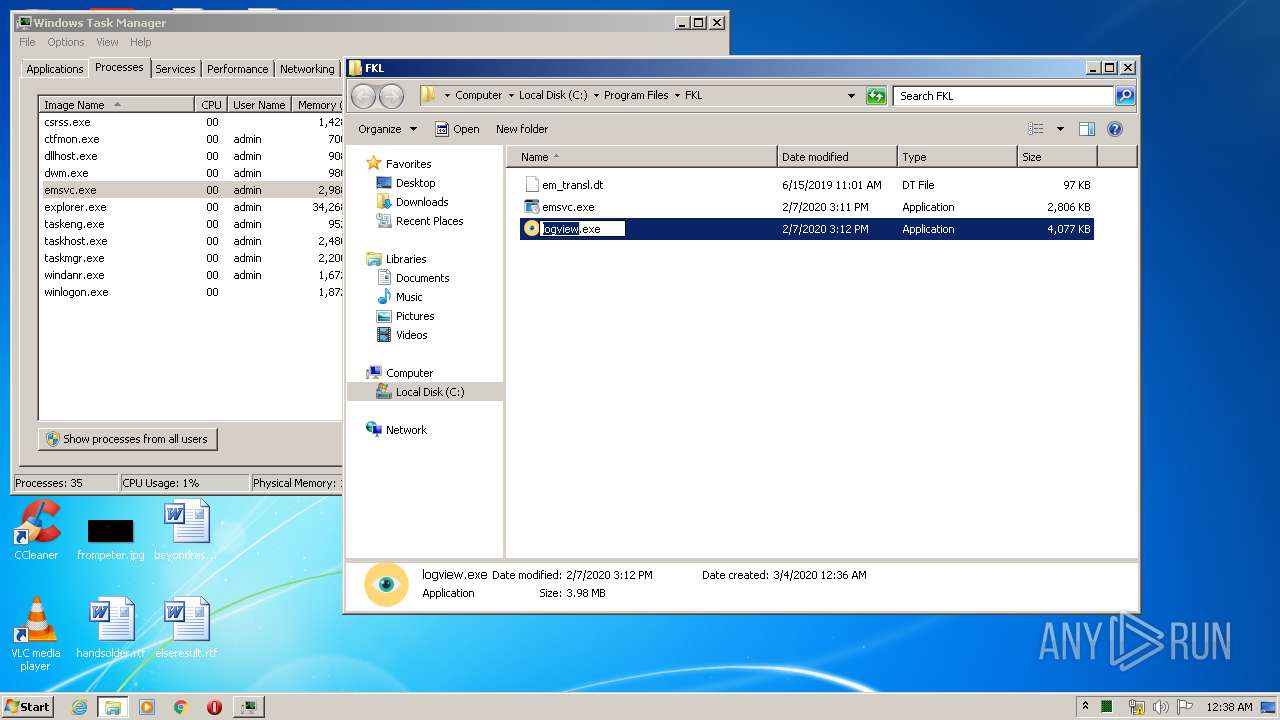The width and height of the screenshot is (1280, 720).
Task: Open the Explorer help question mark icon
Action: [1115, 129]
